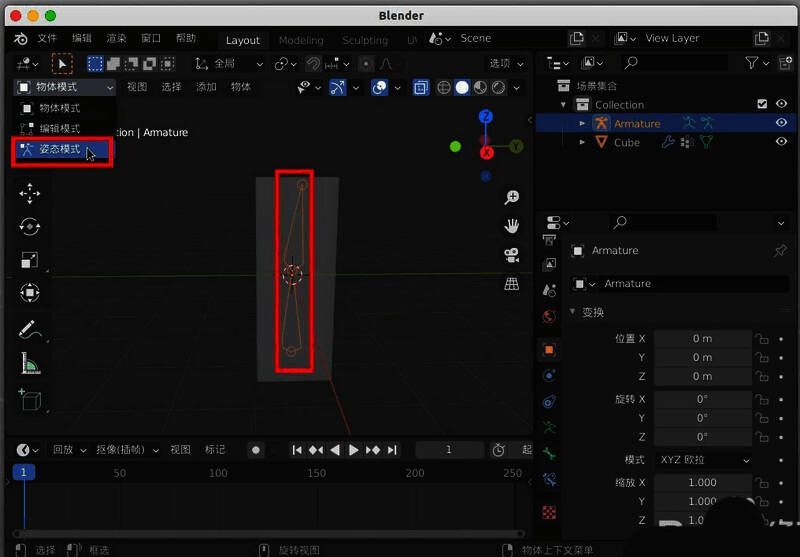Lock position X transform

coord(762,339)
